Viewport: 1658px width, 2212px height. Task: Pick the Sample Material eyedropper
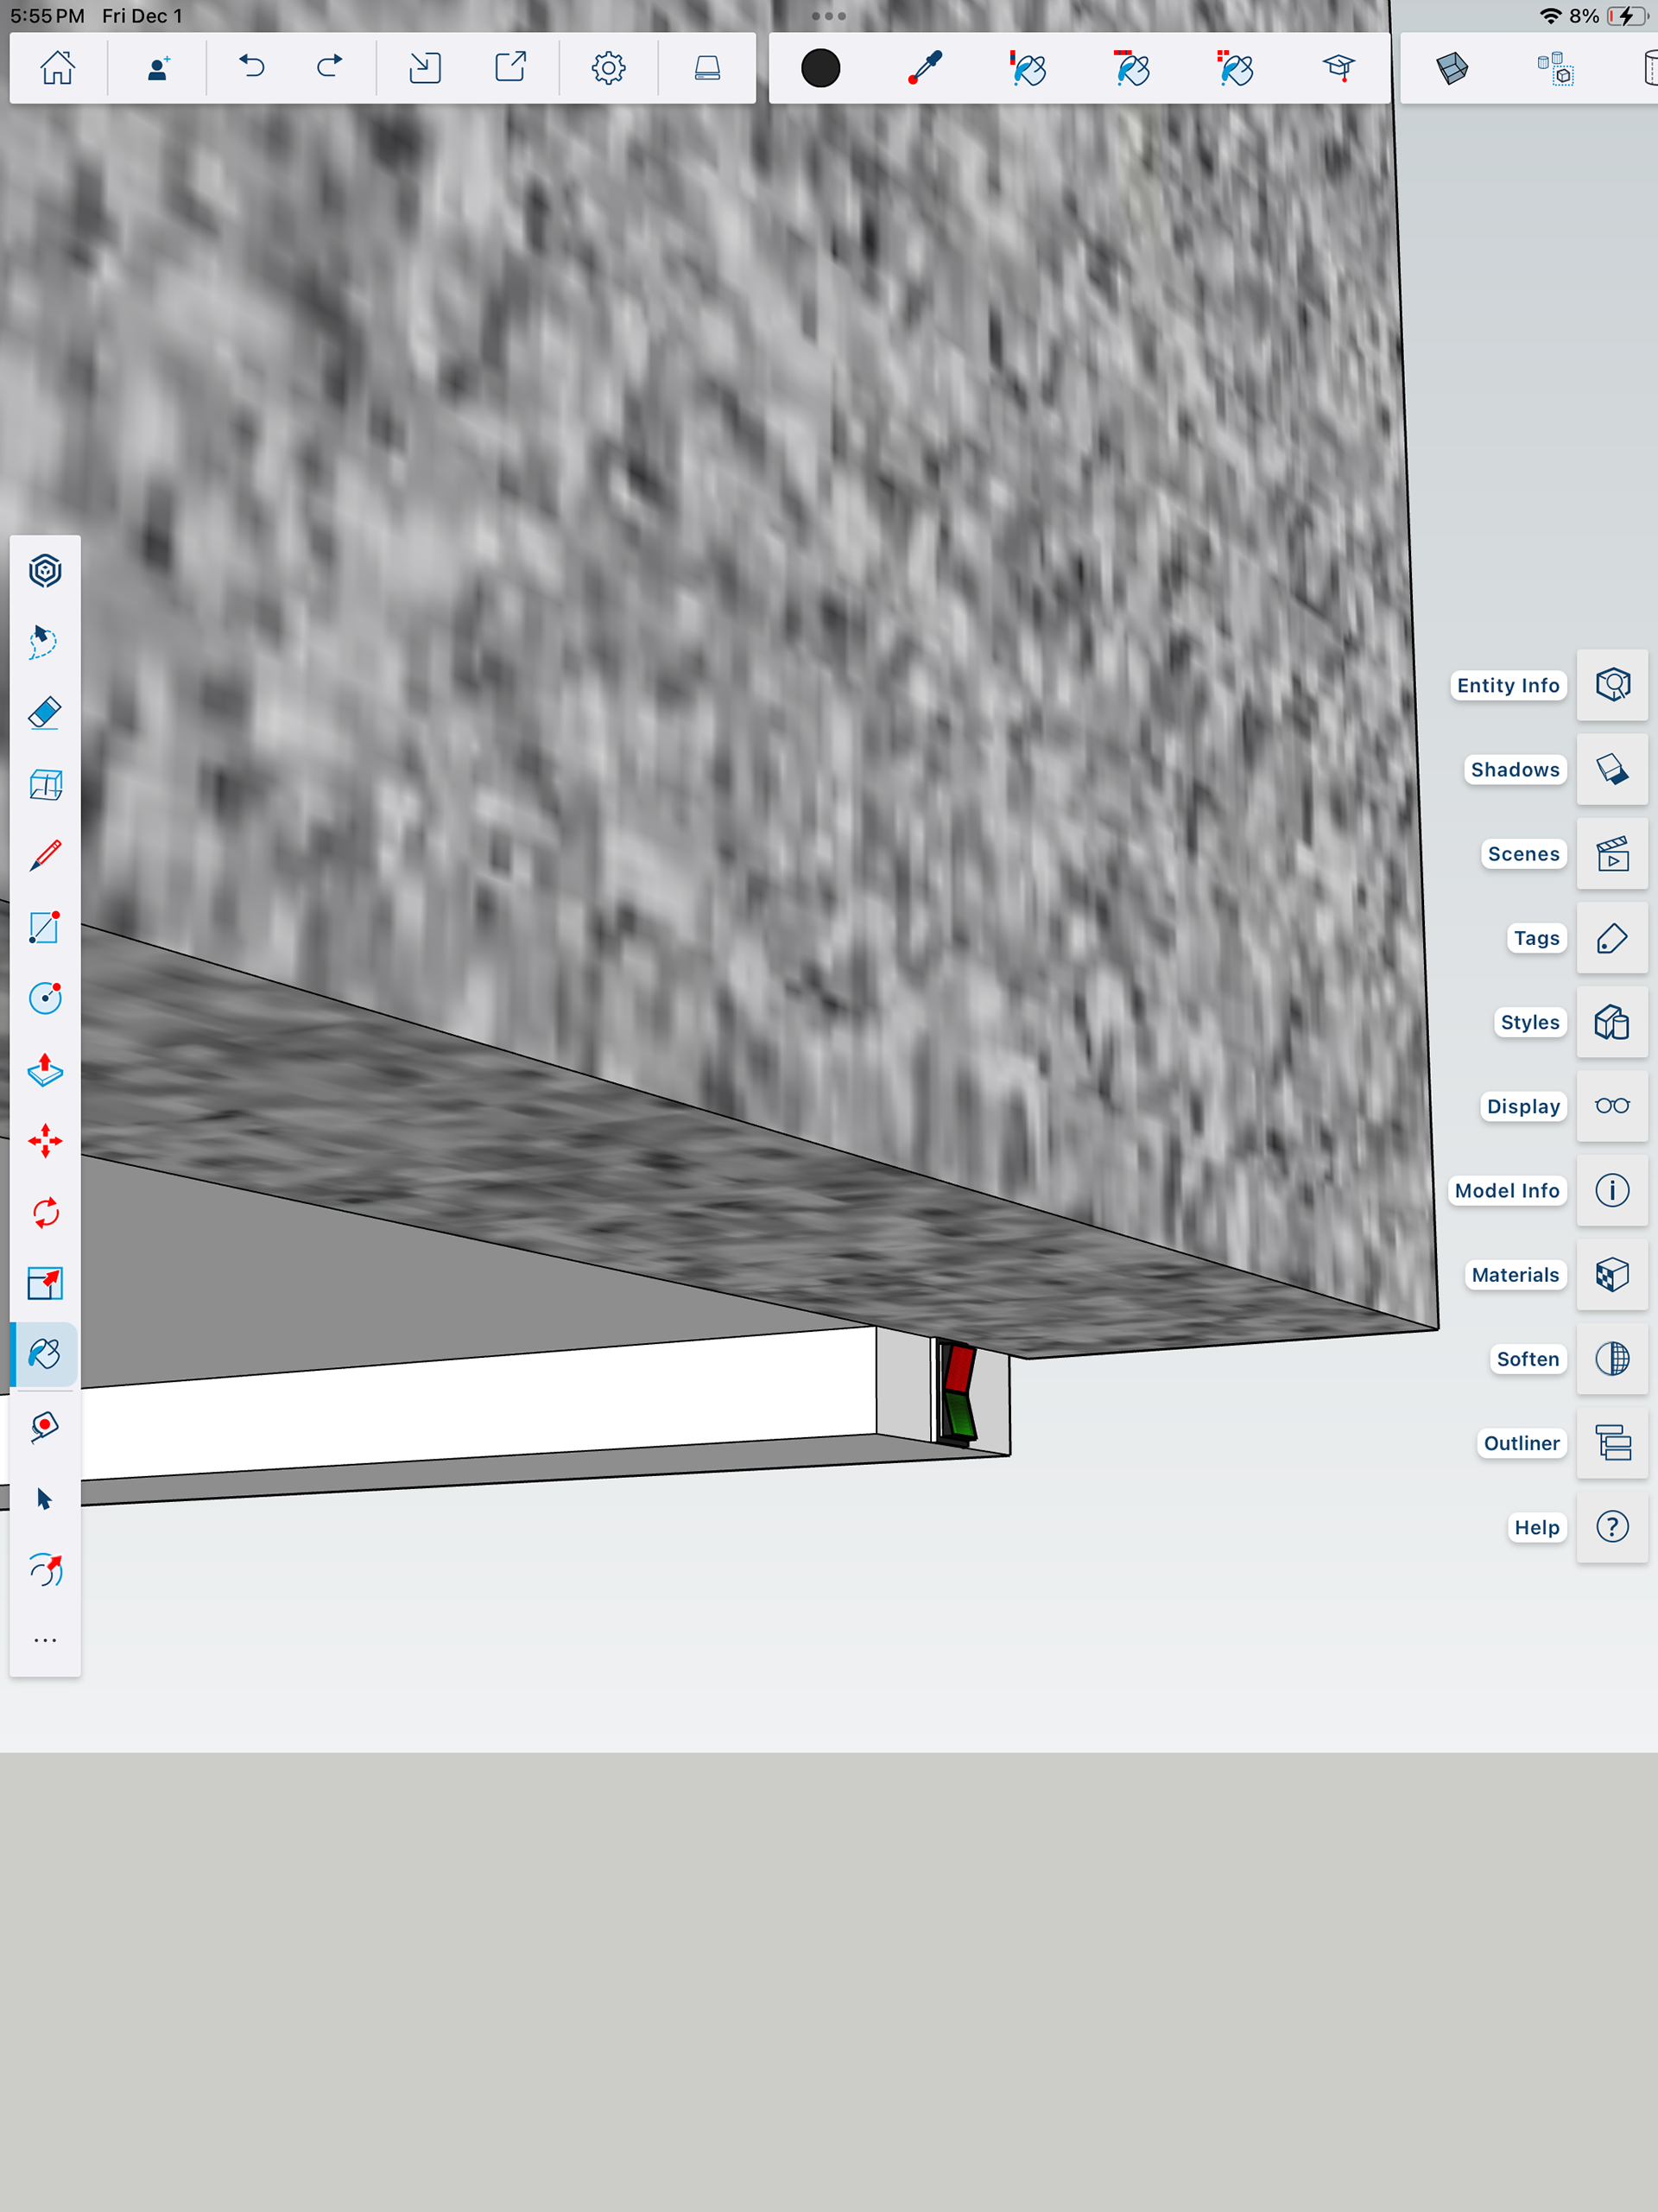click(925, 68)
